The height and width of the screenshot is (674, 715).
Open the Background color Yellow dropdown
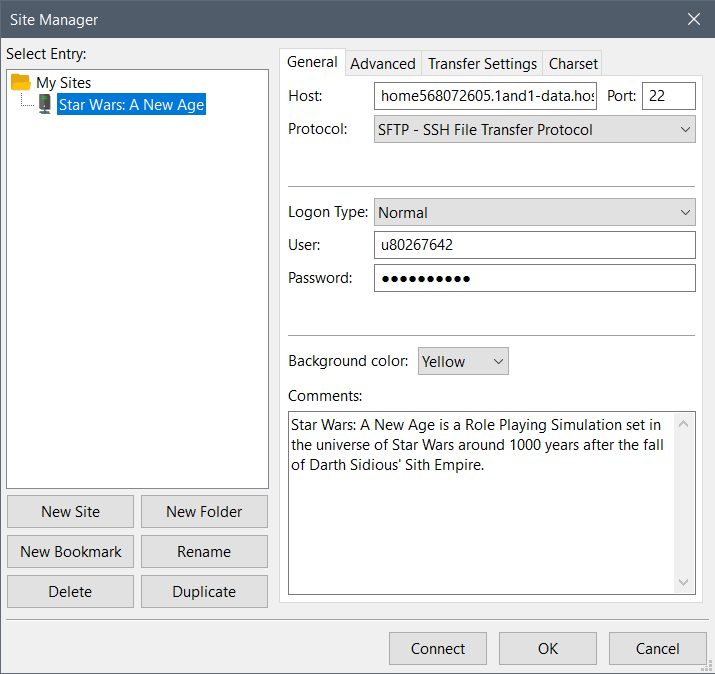(464, 361)
